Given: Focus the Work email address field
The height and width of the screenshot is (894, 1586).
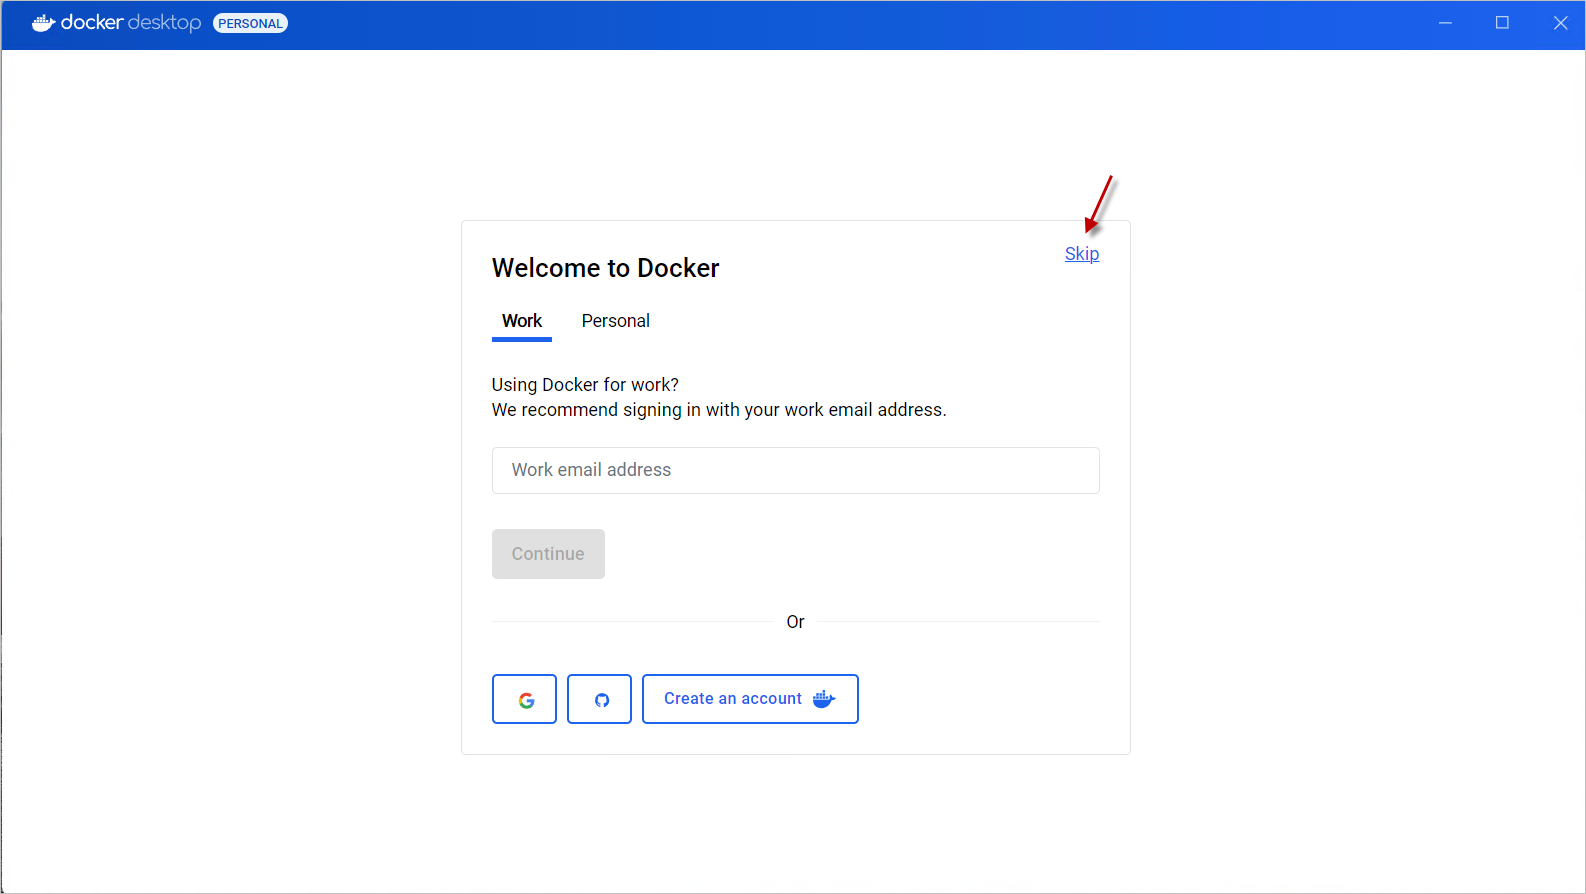Looking at the screenshot, I should click(796, 470).
